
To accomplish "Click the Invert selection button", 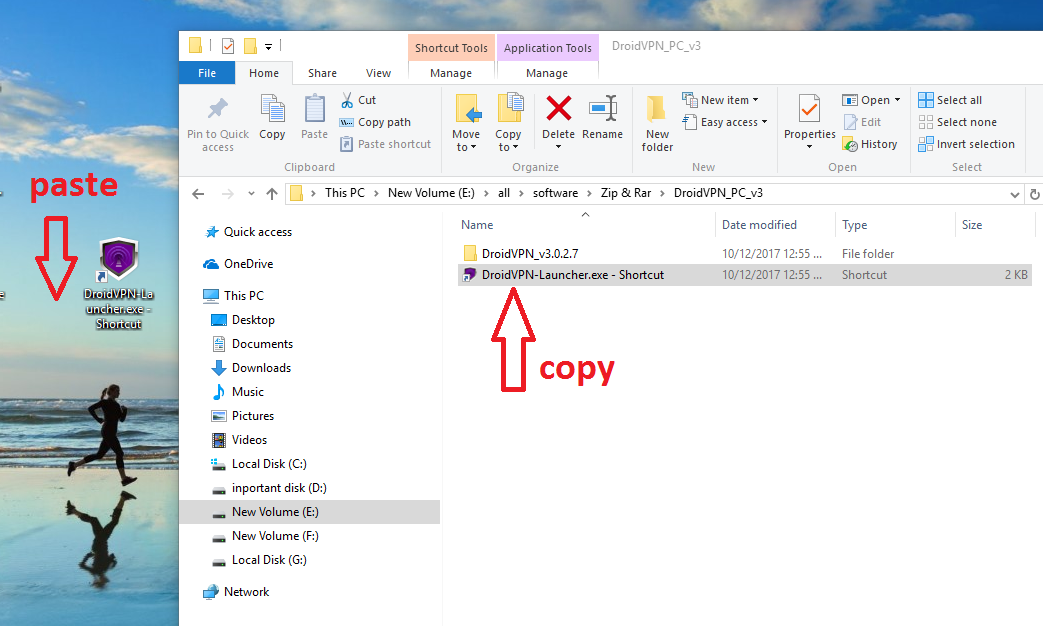I will (966, 144).
